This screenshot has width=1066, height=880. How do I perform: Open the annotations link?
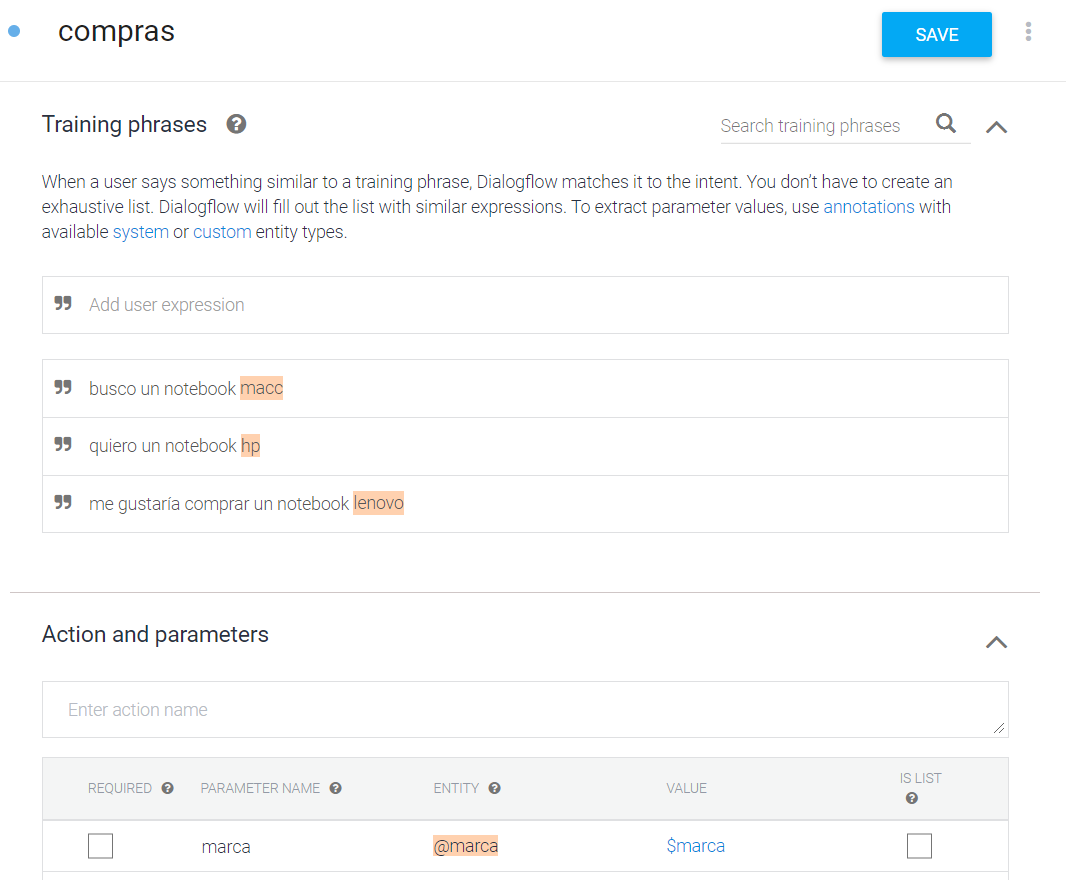868,207
